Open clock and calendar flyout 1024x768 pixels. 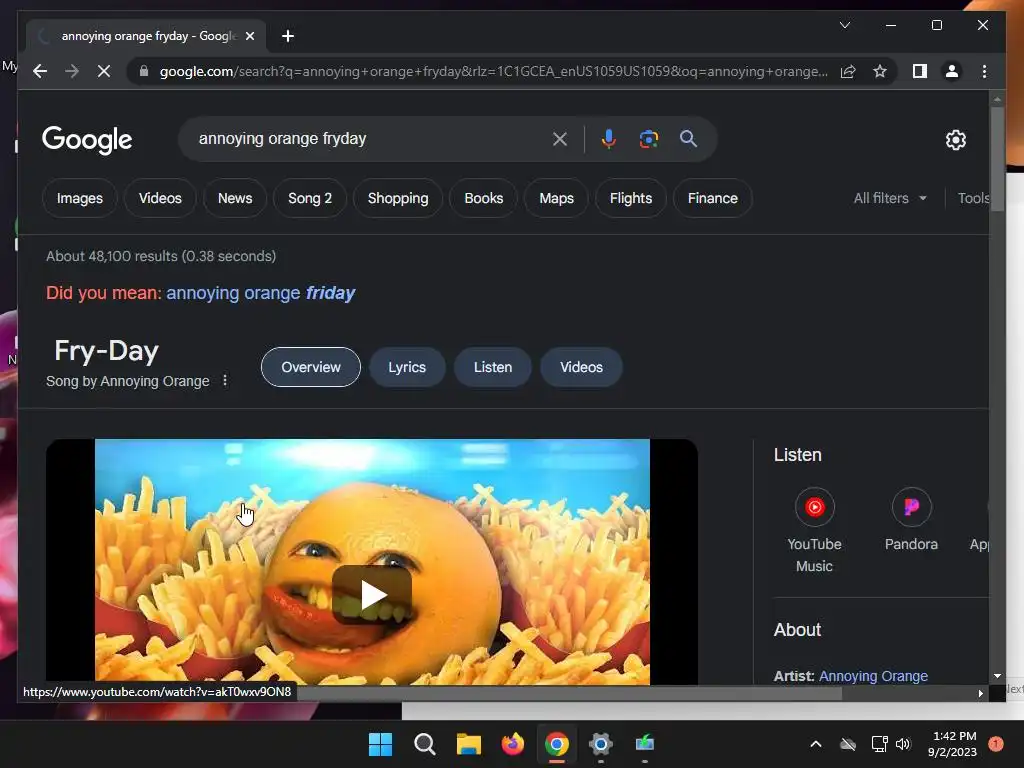tap(953, 744)
